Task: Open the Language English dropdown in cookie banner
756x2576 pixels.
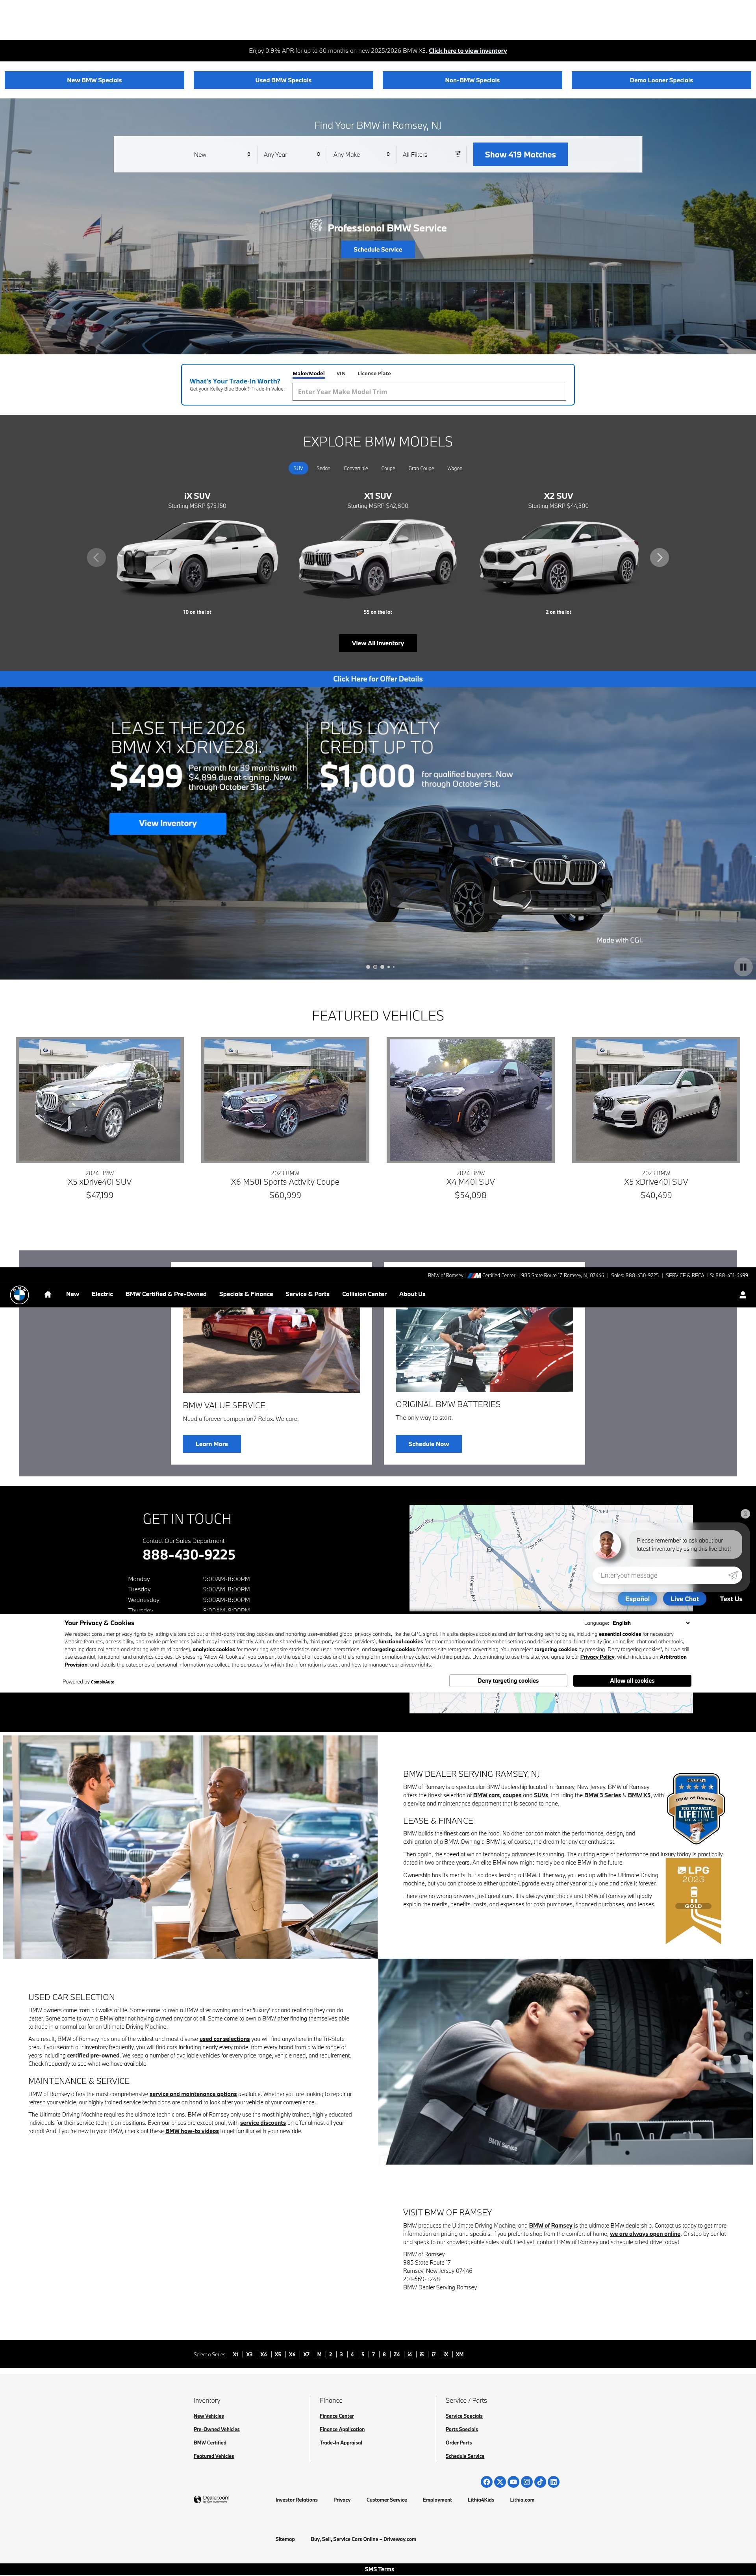Action: [650, 1623]
